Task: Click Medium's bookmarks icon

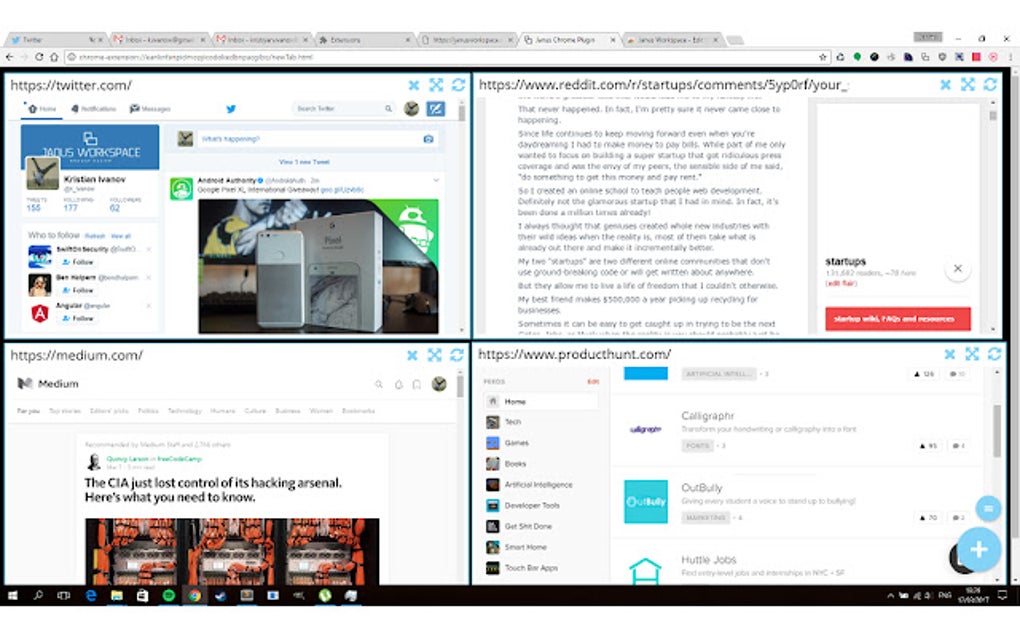Action: point(416,384)
